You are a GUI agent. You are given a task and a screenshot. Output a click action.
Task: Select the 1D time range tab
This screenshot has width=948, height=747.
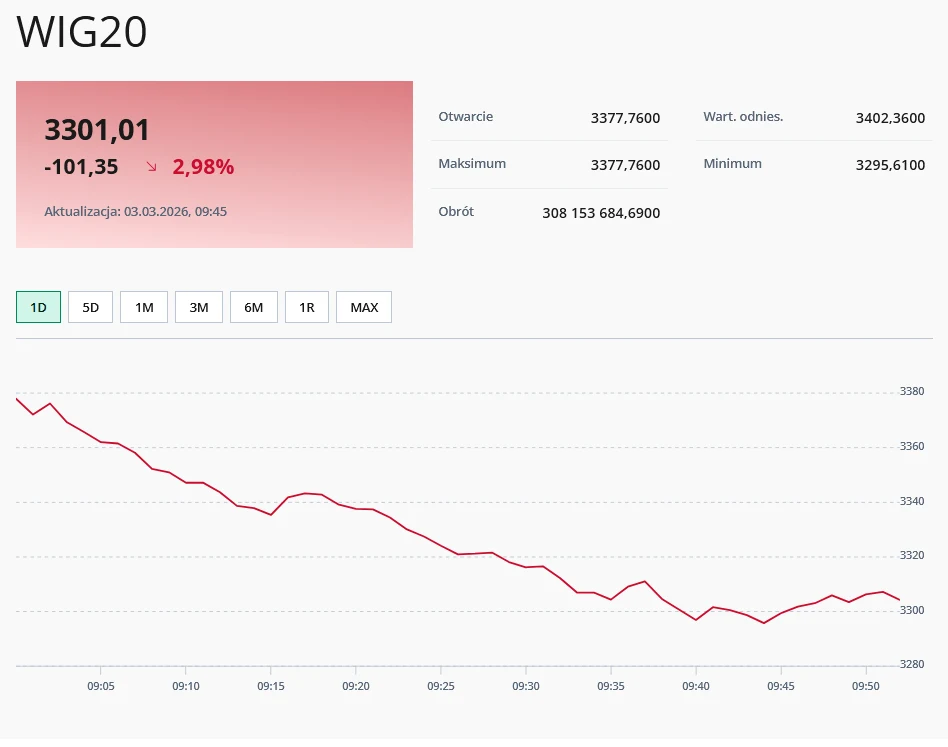coord(38,307)
